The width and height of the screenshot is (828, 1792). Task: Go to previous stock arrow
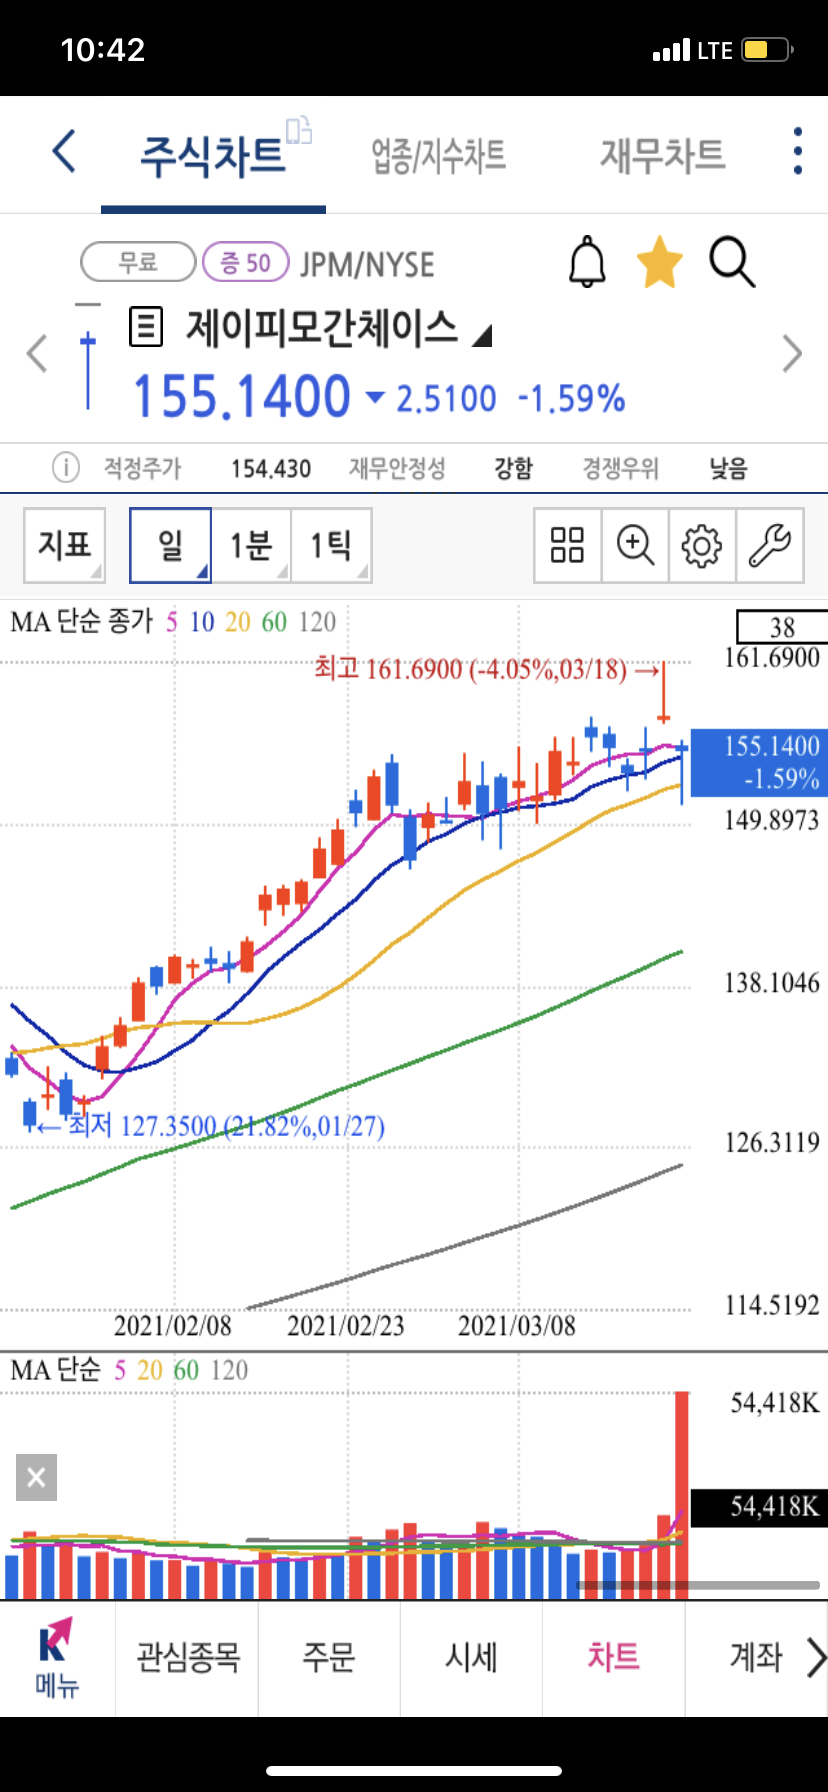pos(37,353)
